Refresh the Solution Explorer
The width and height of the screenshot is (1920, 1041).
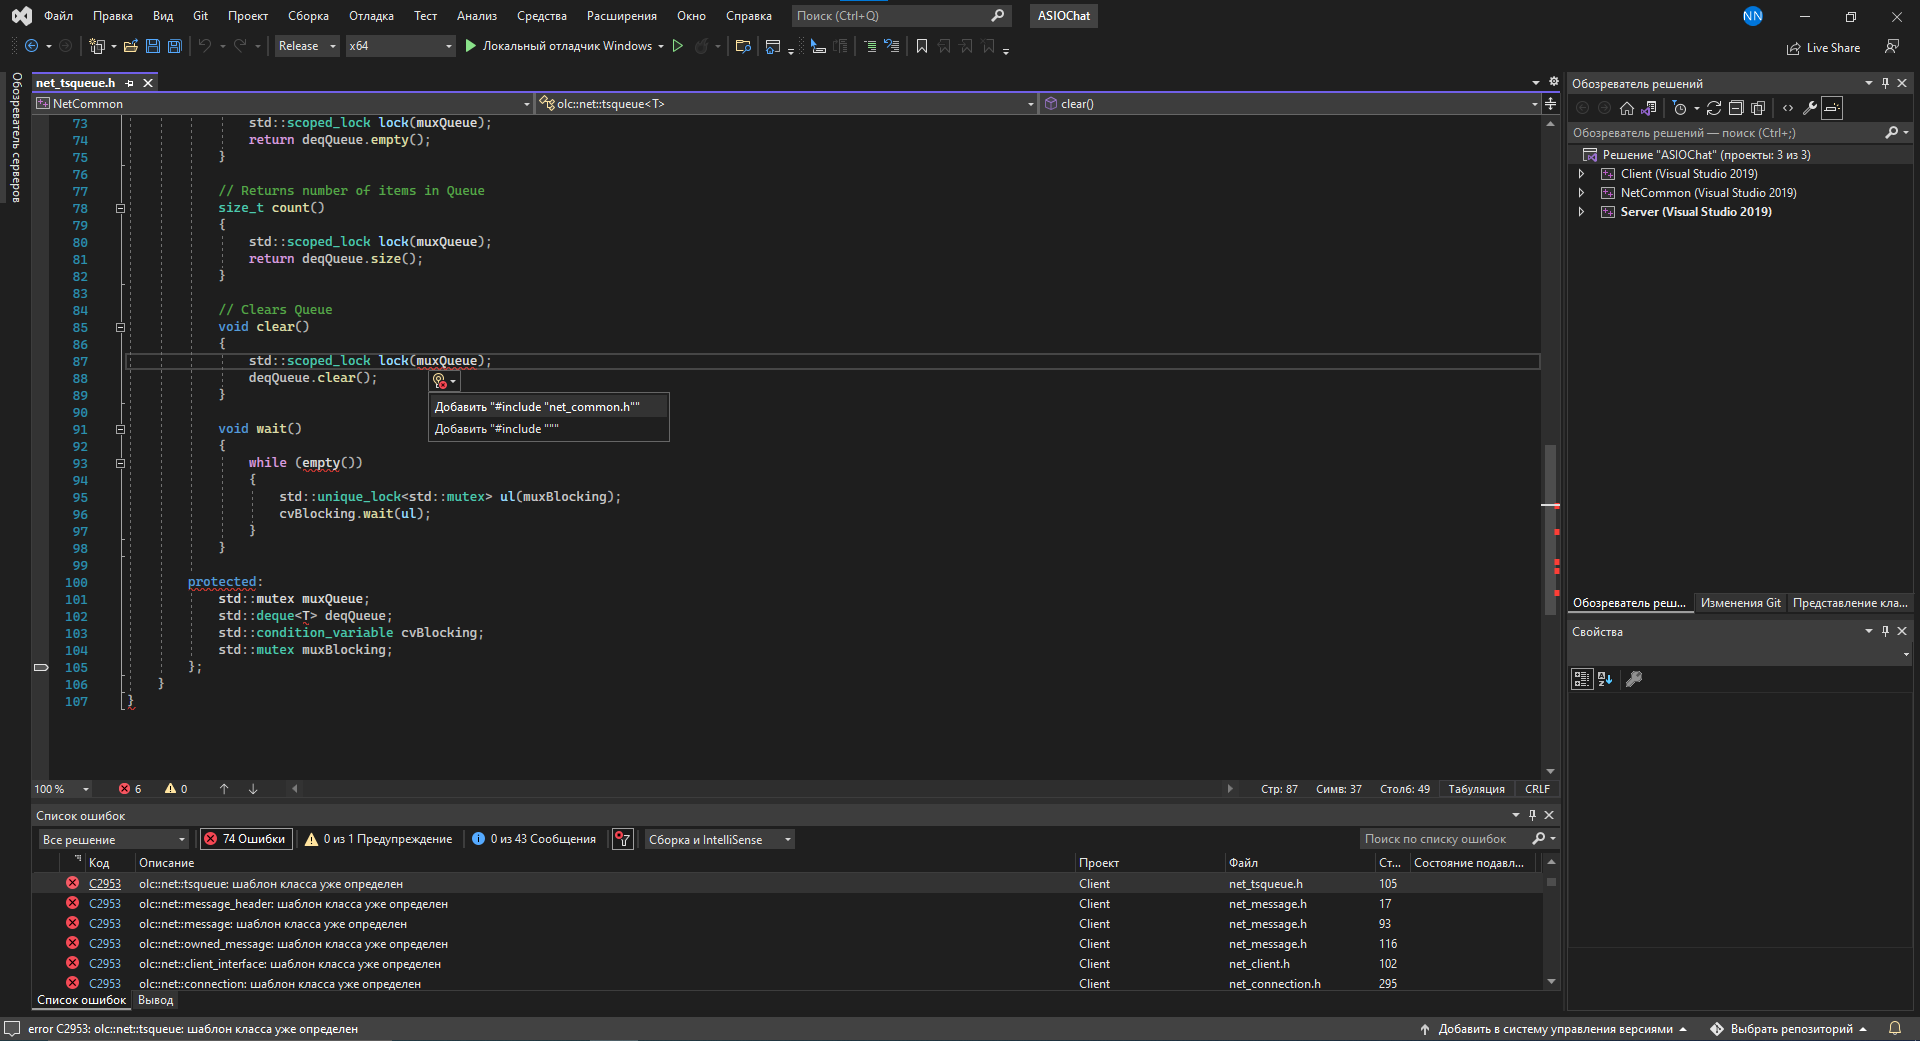click(x=1714, y=108)
